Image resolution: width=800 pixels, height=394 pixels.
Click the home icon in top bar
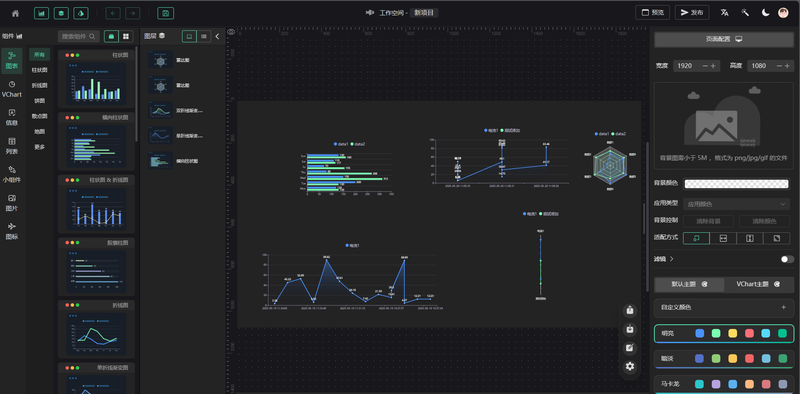pyautogui.click(x=15, y=13)
